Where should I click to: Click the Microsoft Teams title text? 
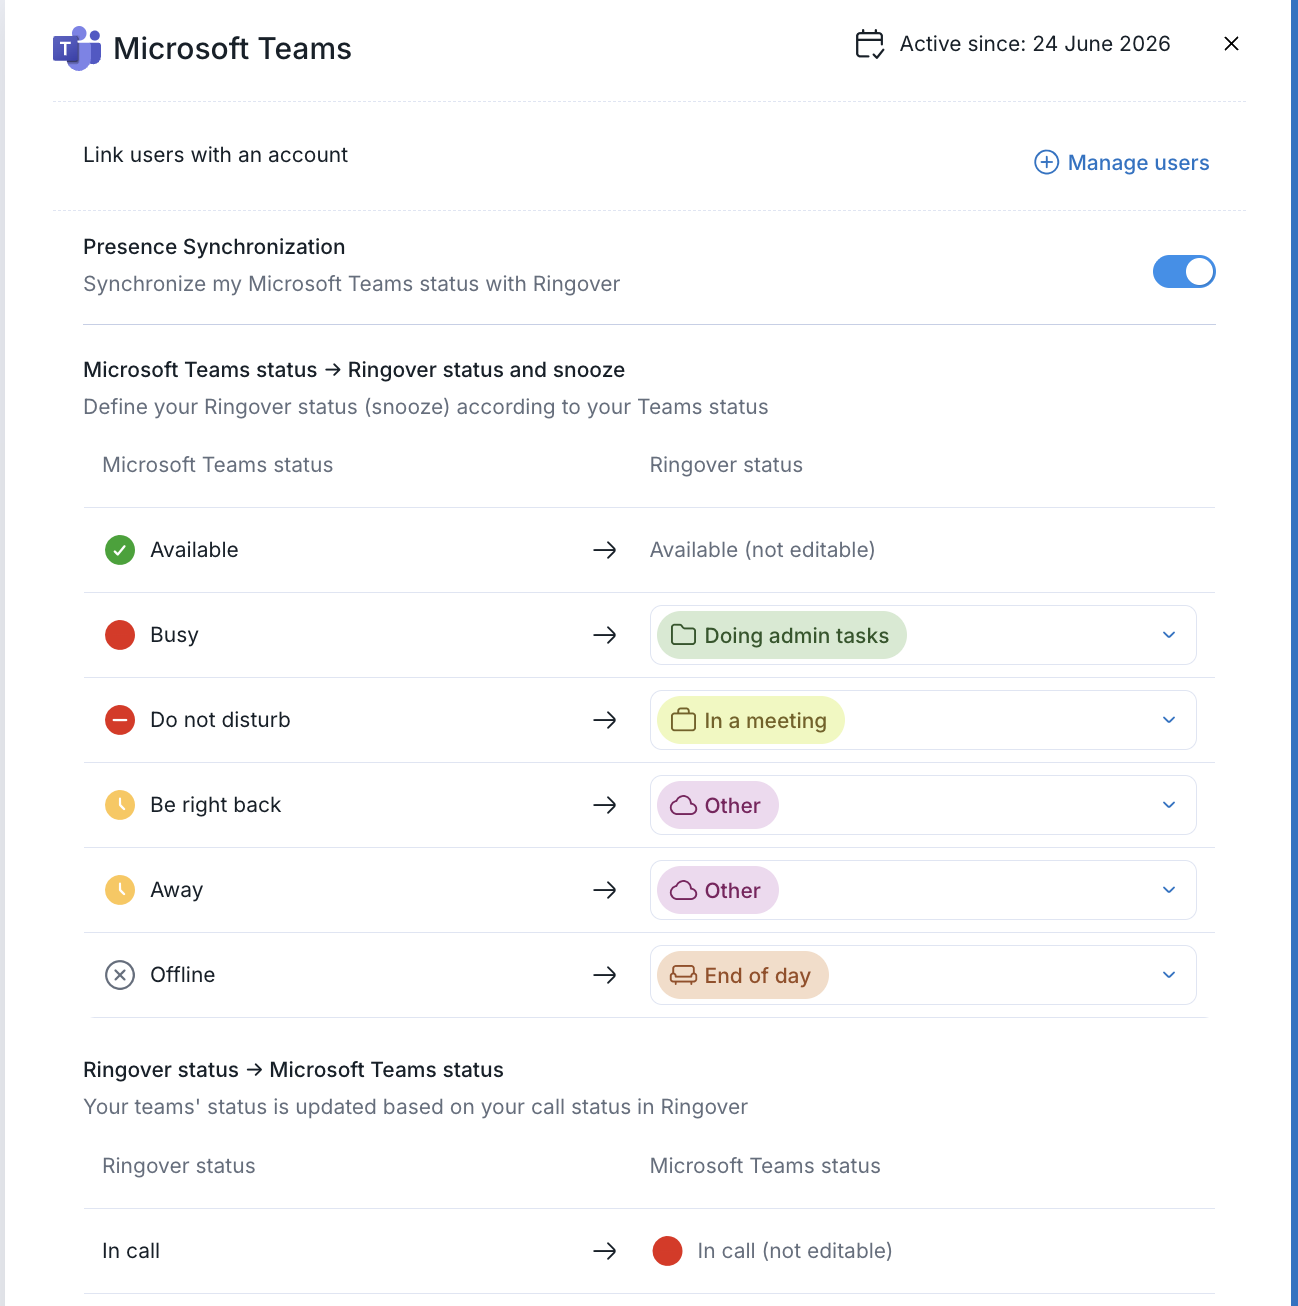(x=232, y=48)
